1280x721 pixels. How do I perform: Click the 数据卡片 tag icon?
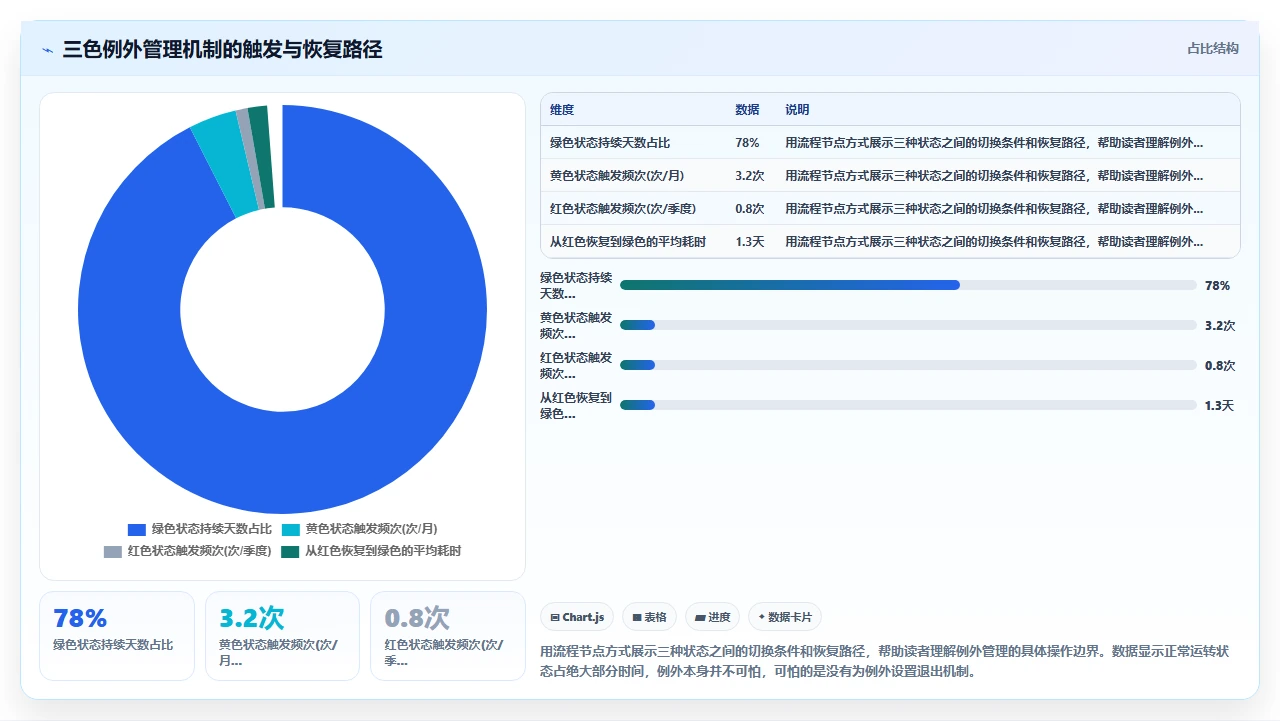tap(762, 618)
